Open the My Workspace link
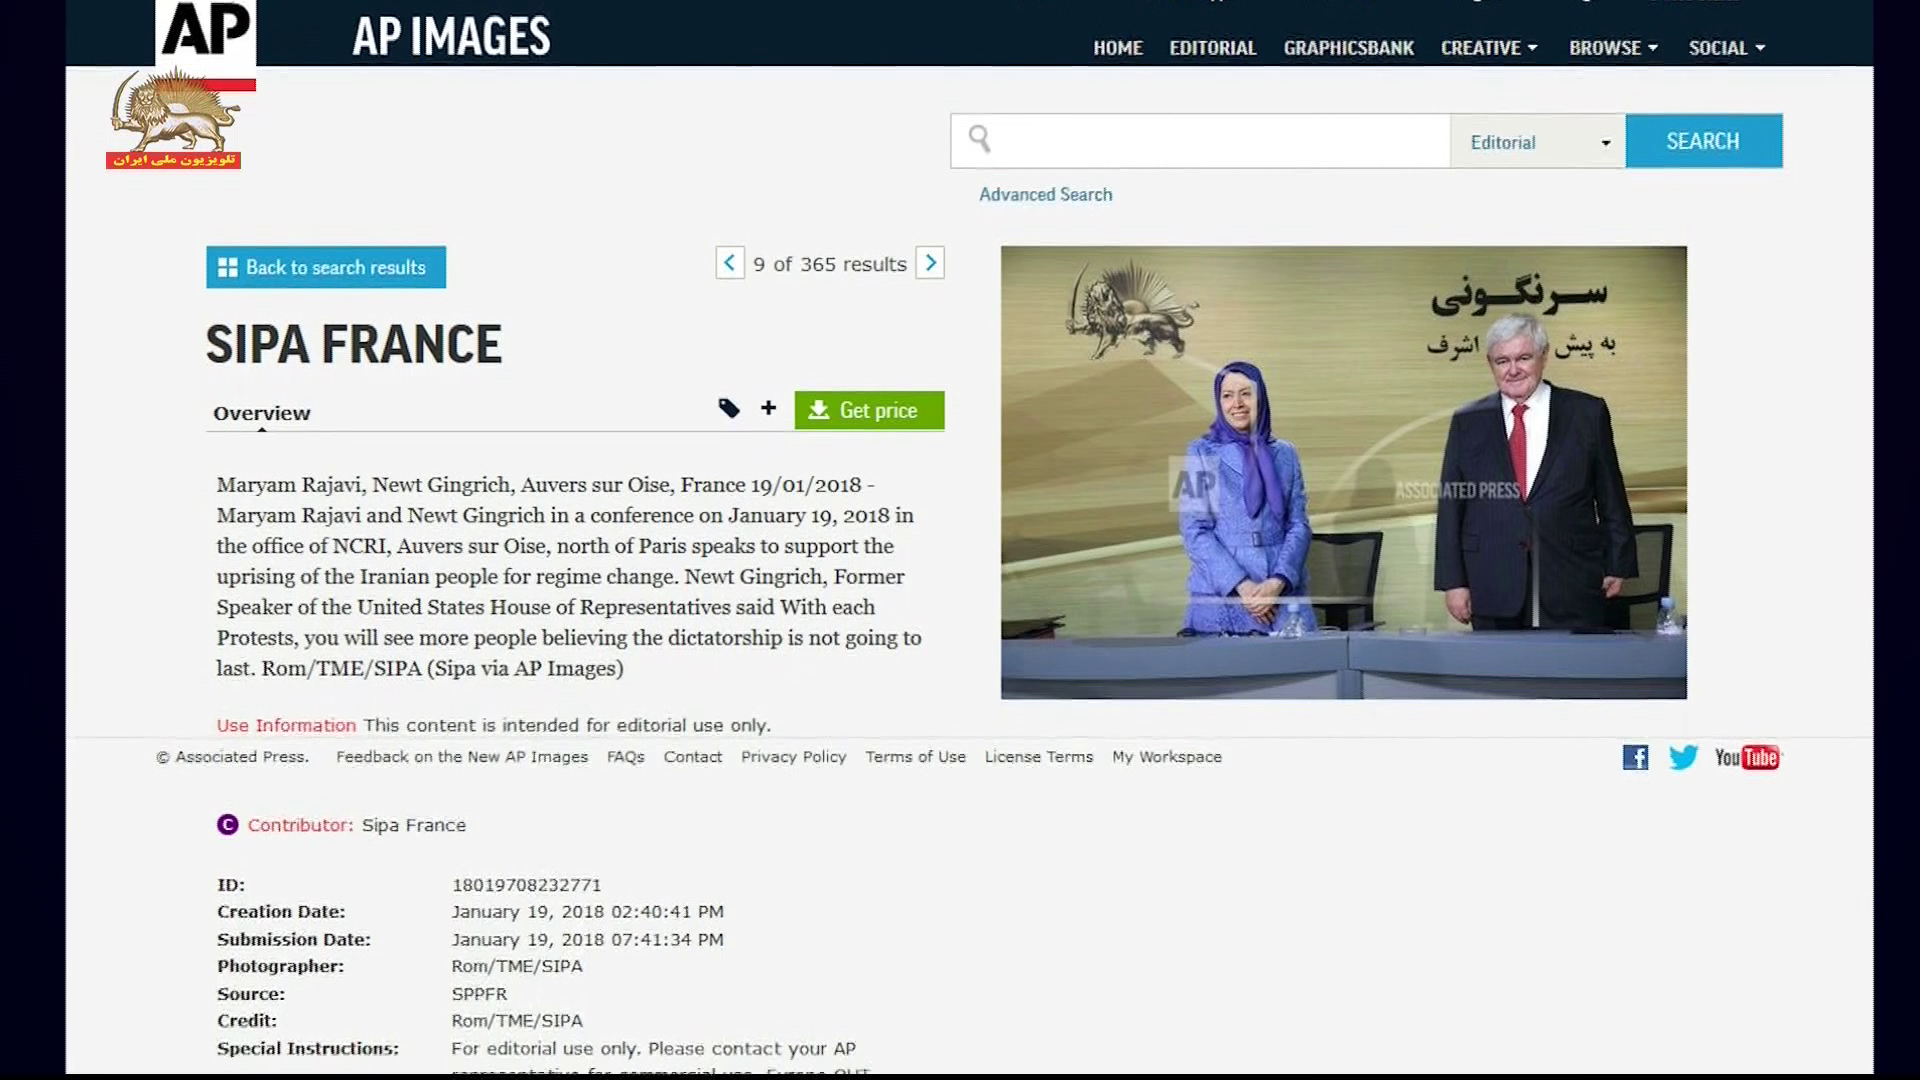 [x=1167, y=757]
